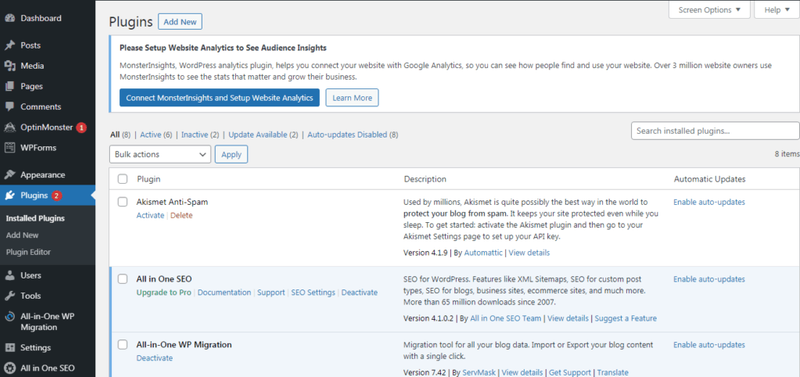Deactivate All-in-One WP Migration plugin
Viewport: 800px width, 377px height.
pyautogui.click(x=155, y=358)
